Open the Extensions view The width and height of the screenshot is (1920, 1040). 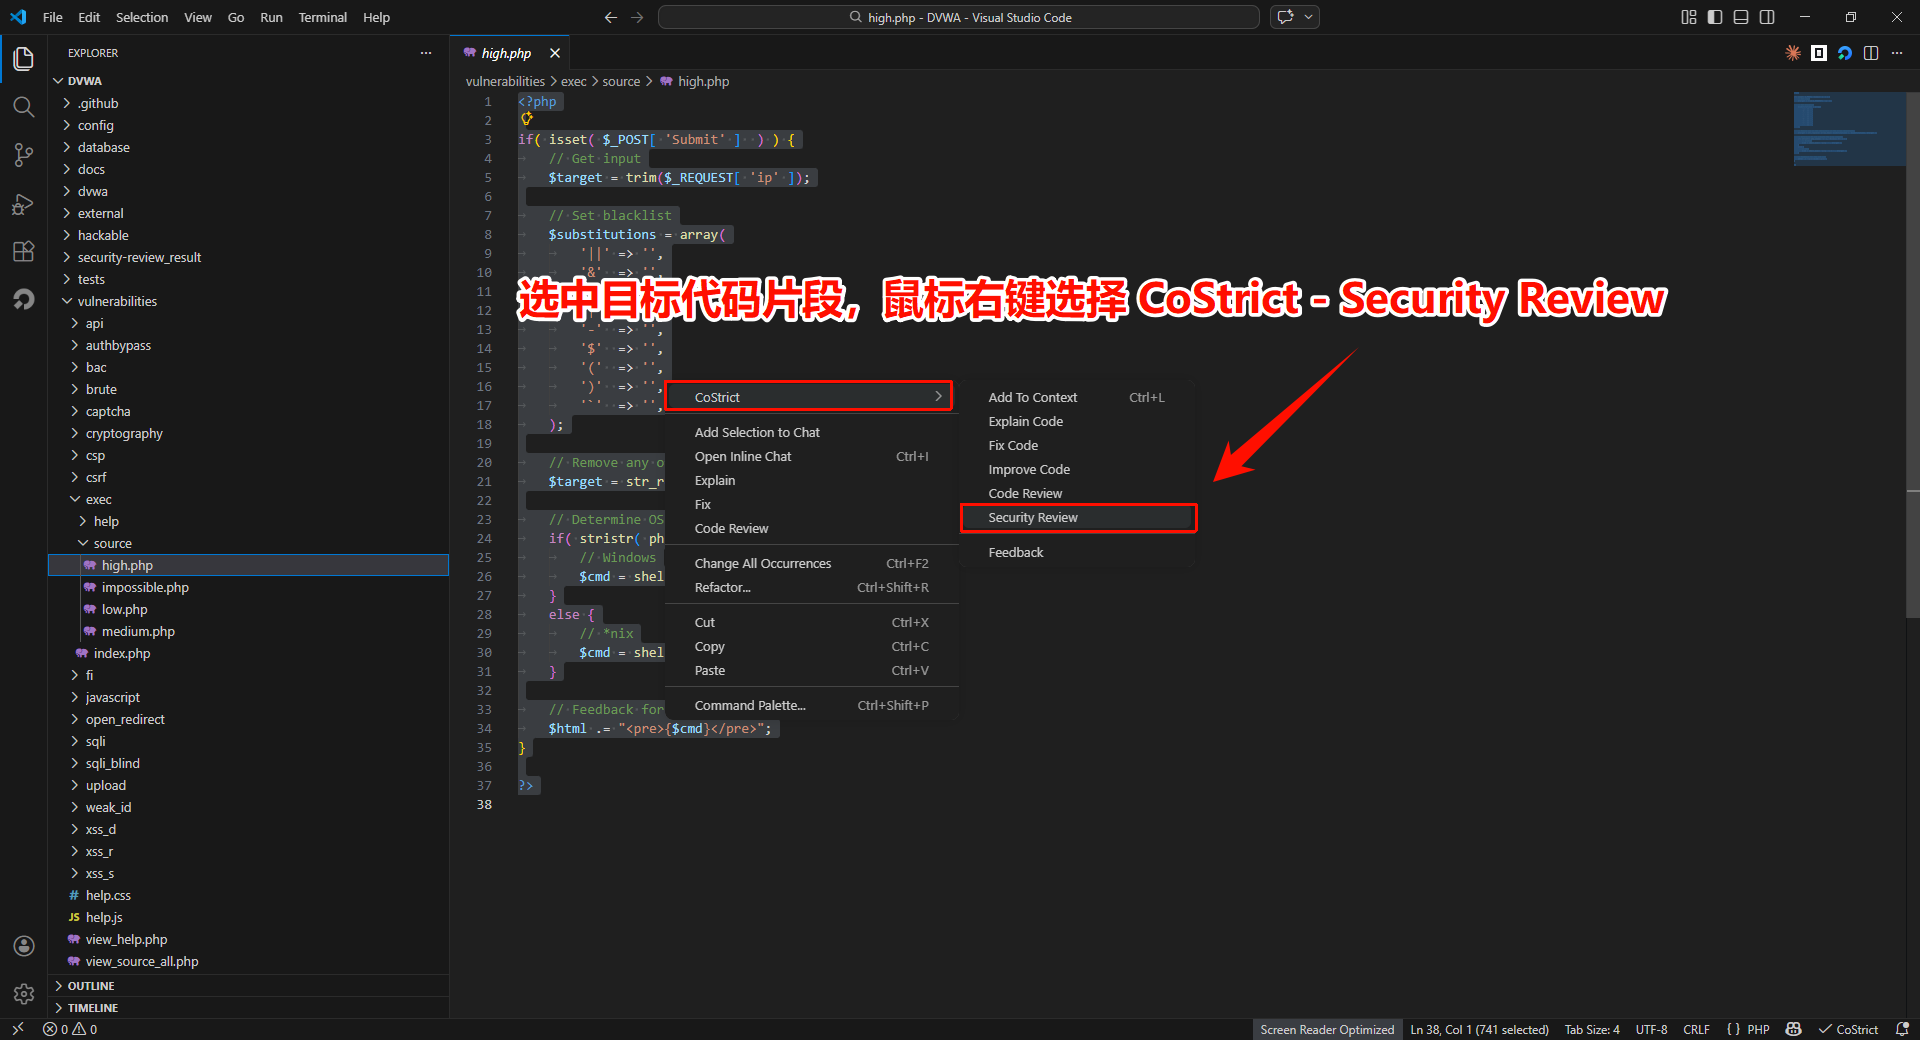24,252
